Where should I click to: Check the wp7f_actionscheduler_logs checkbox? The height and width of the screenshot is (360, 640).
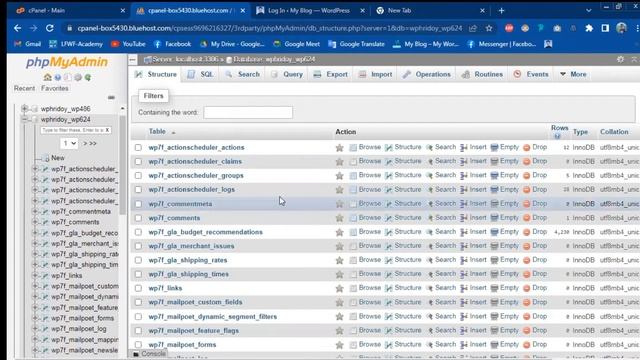click(138, 190)
